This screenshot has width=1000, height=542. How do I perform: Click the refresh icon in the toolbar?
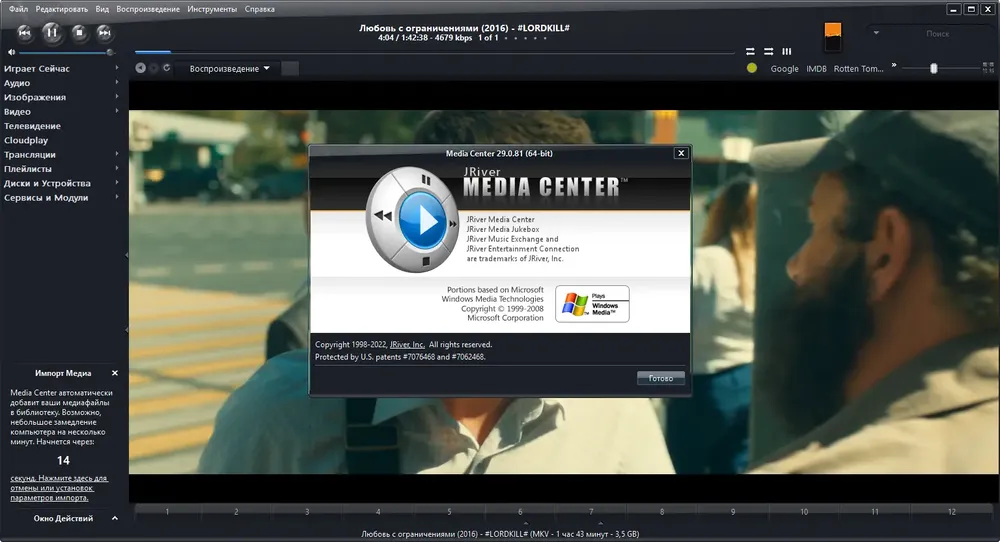(x=167, y=68)
